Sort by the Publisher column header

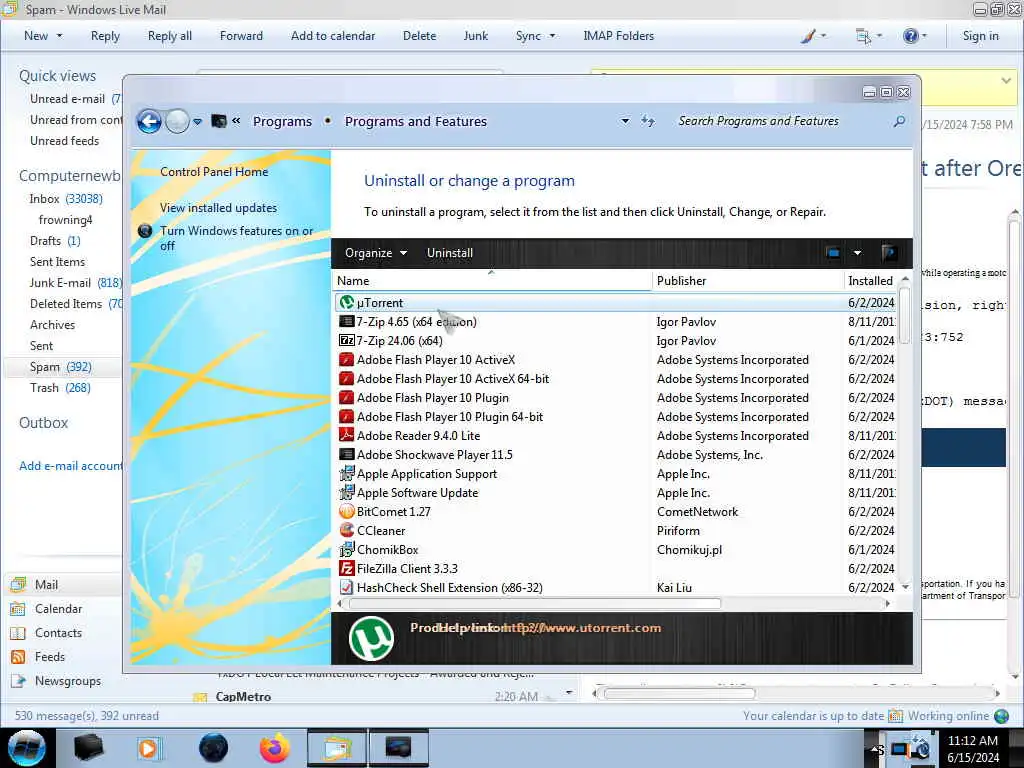click(748, 281)
